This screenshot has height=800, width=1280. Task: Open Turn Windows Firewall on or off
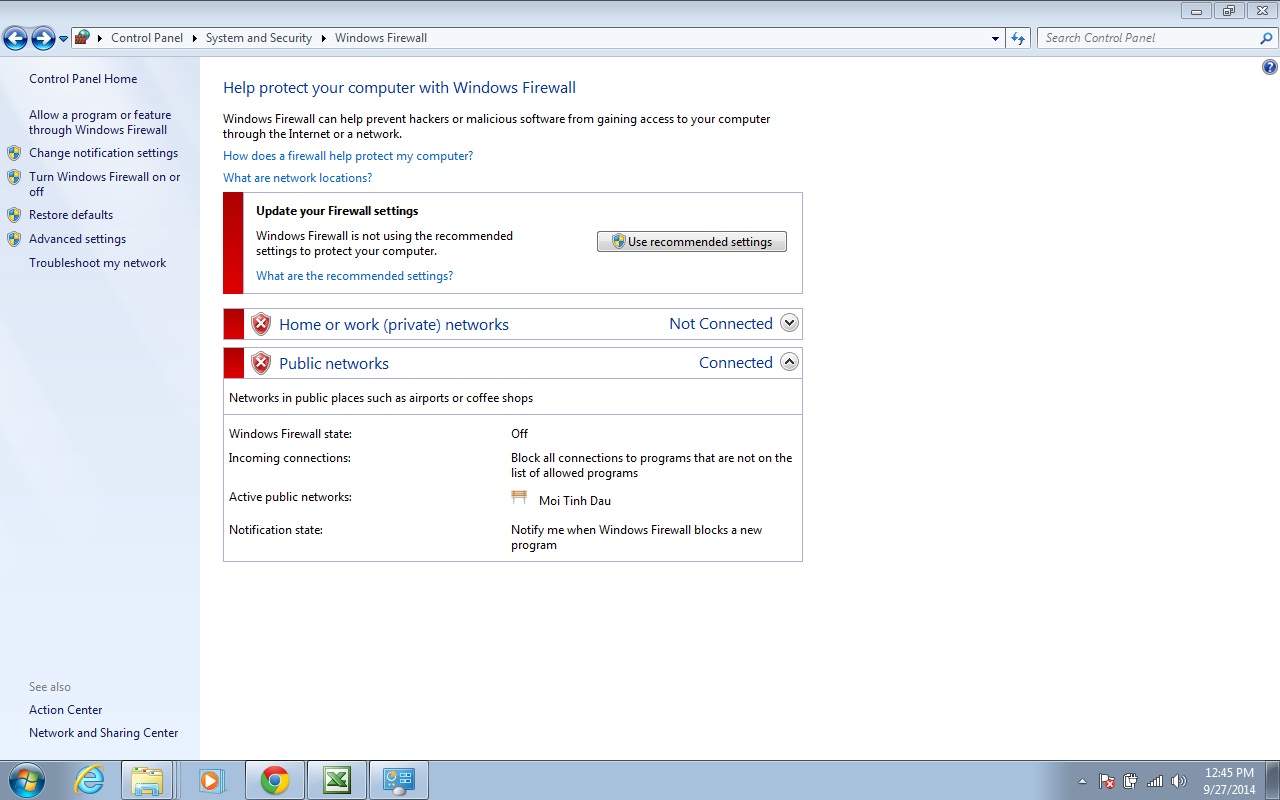coord(105,184)
